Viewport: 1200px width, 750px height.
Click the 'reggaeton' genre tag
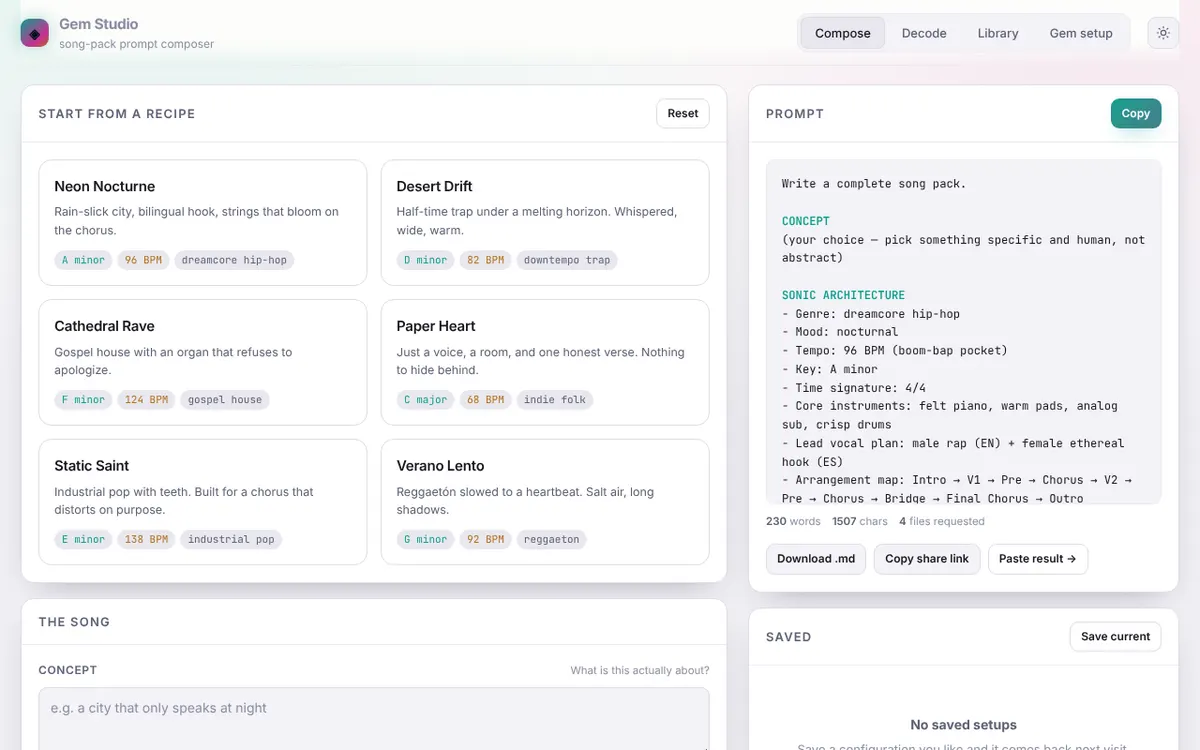[x=552, y=539]
